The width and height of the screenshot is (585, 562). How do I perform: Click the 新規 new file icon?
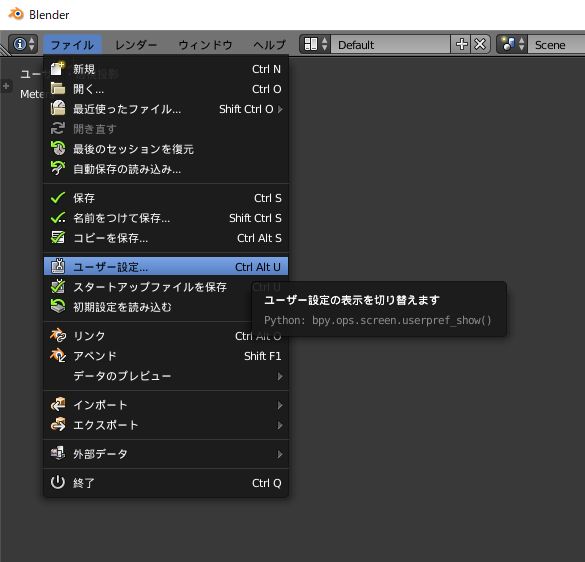[x=58, y=69]
